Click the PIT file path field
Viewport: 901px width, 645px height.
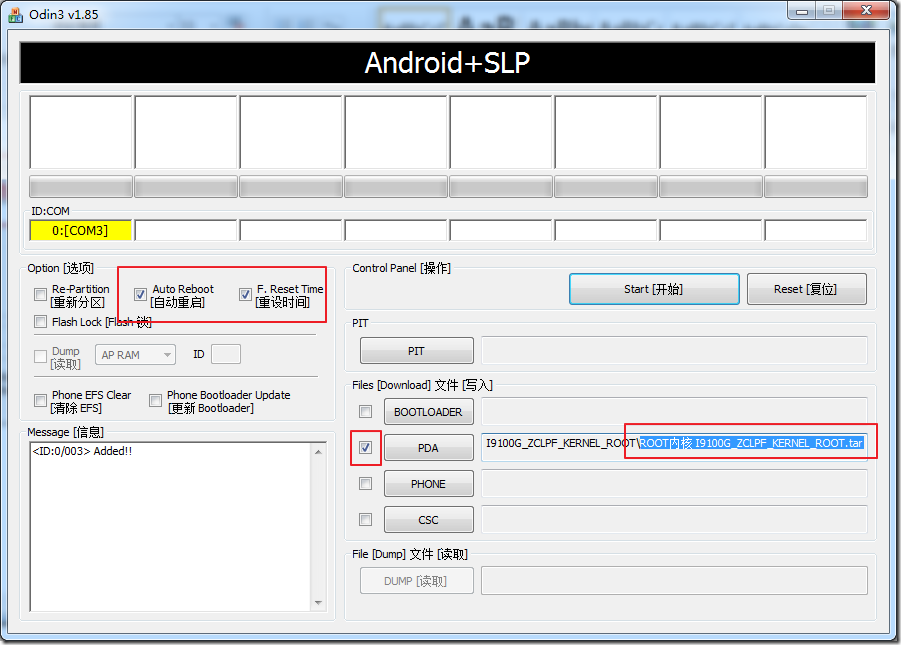click(674, 351)
